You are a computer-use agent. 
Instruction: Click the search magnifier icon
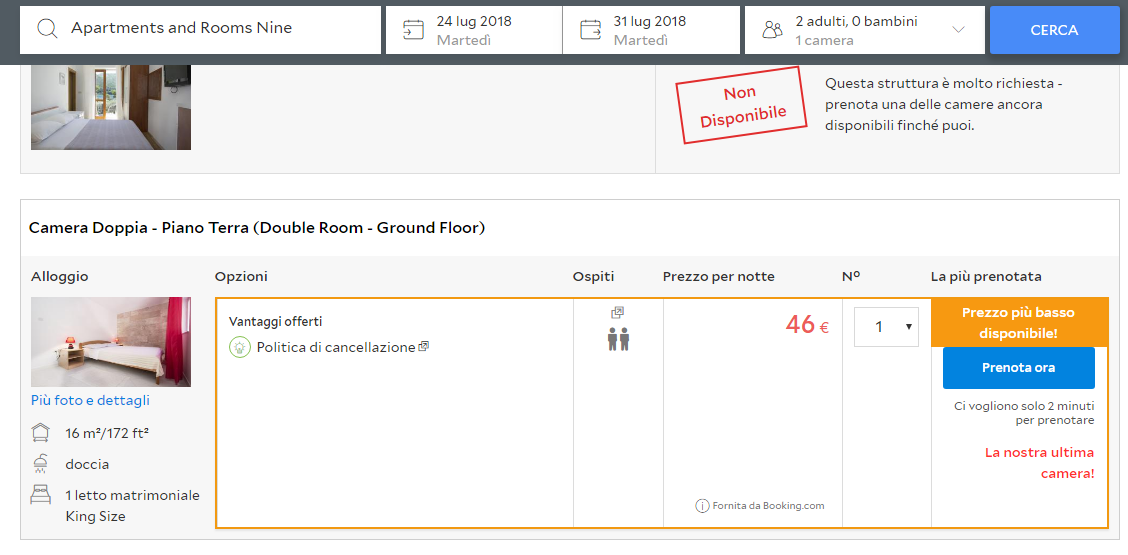click(47, 29)
